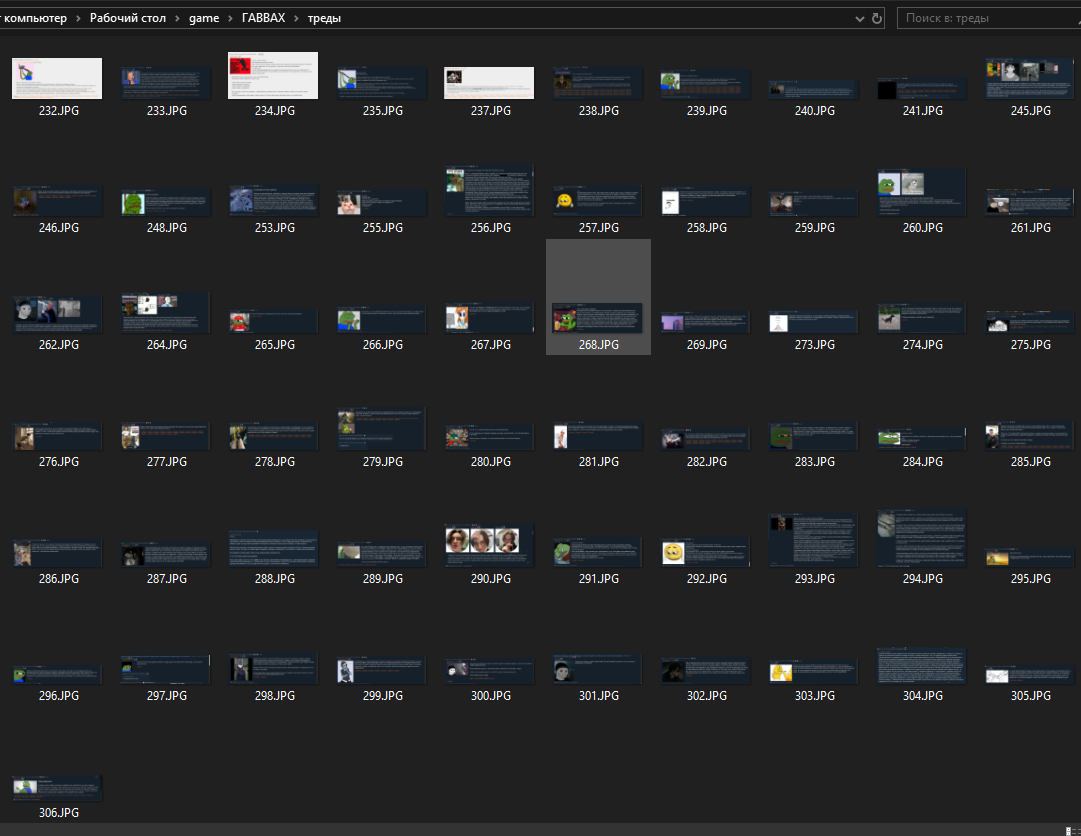The width and height of the screenshot is (1081, 836).
Task: Select the 292.JPG smiley thumbnail
Action: coord(705,551)
